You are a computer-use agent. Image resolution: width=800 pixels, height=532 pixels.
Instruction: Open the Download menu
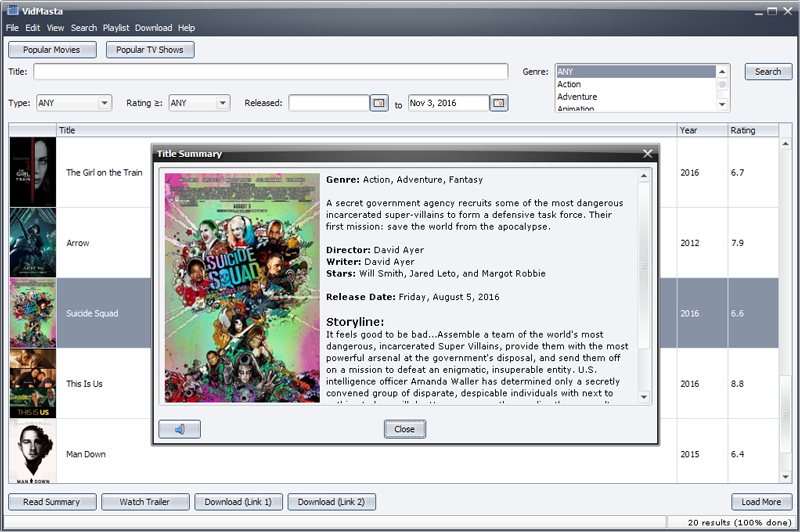[153, 28]
